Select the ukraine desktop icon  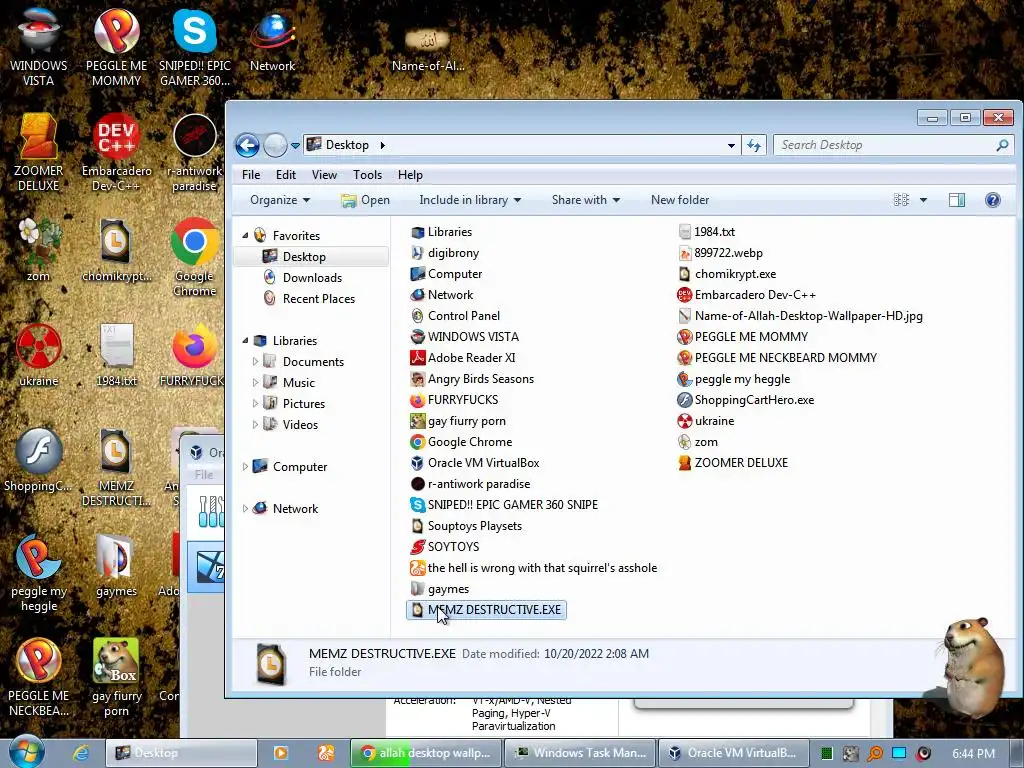pos(39,355)
